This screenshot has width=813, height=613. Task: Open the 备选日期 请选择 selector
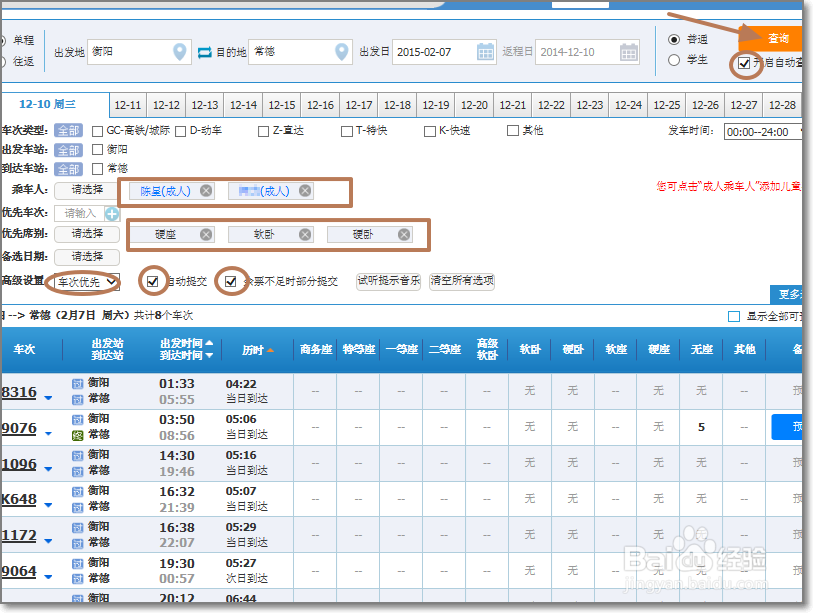tap(87, 257)
